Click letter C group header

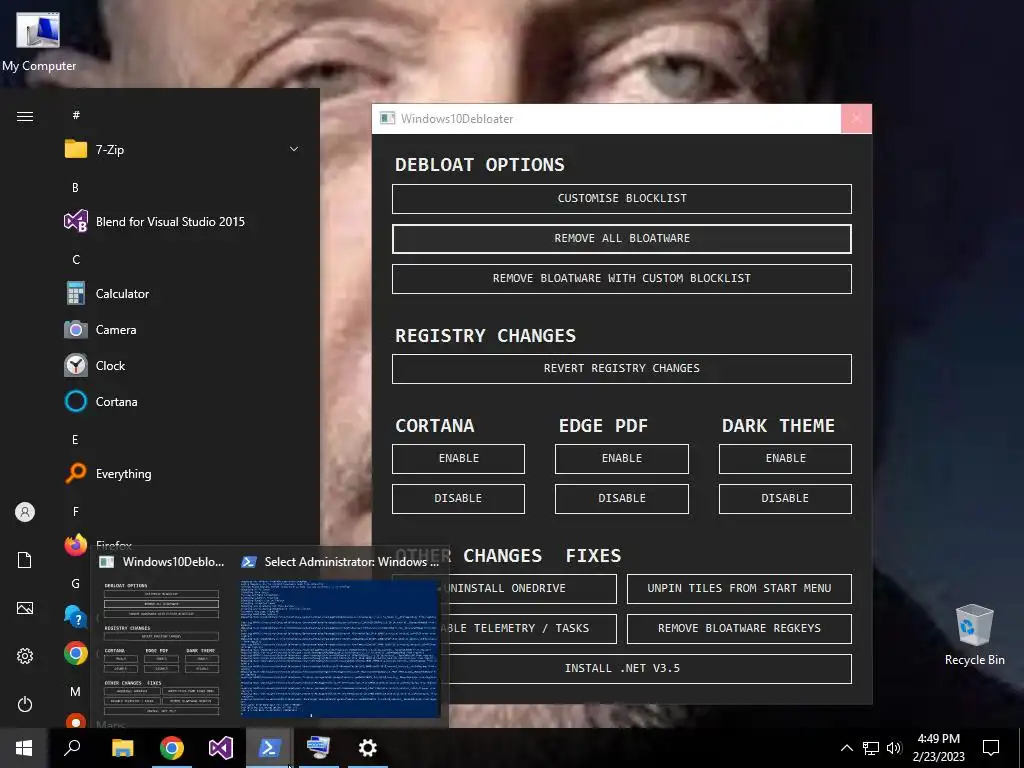(x=76, y=260)
